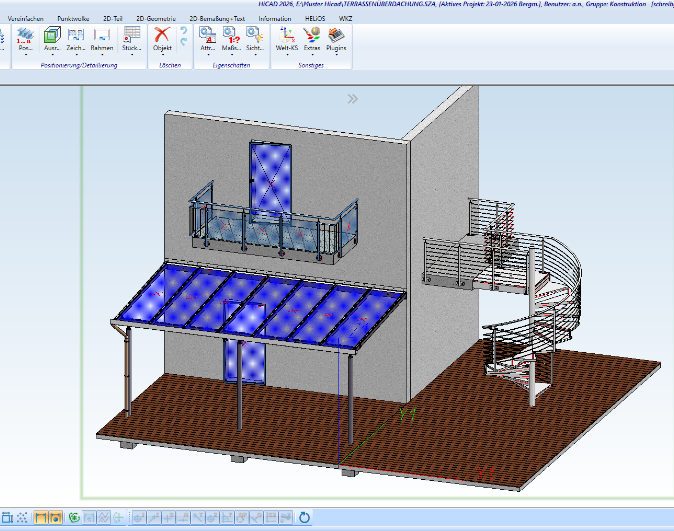Expand the double-chevron at top of viewport
Screen dimensions: 674x531
coord(352,99)
